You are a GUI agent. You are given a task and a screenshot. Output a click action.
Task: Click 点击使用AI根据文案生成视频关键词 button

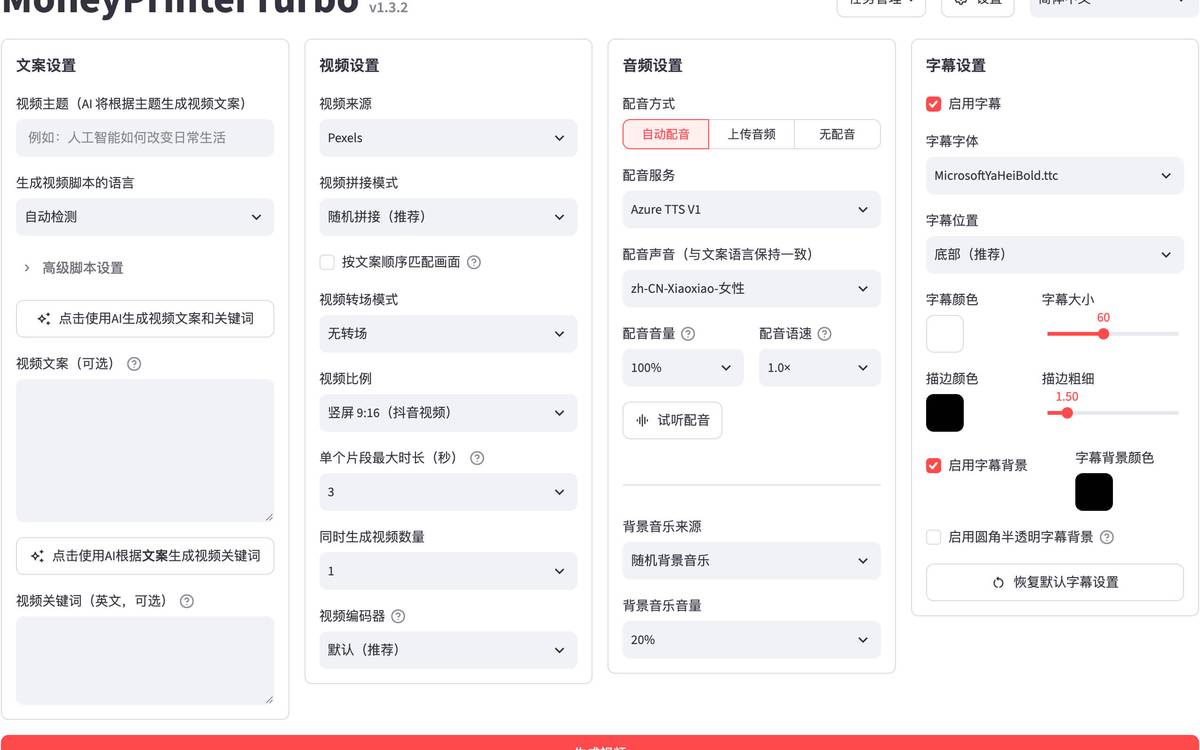coord(145,556)
